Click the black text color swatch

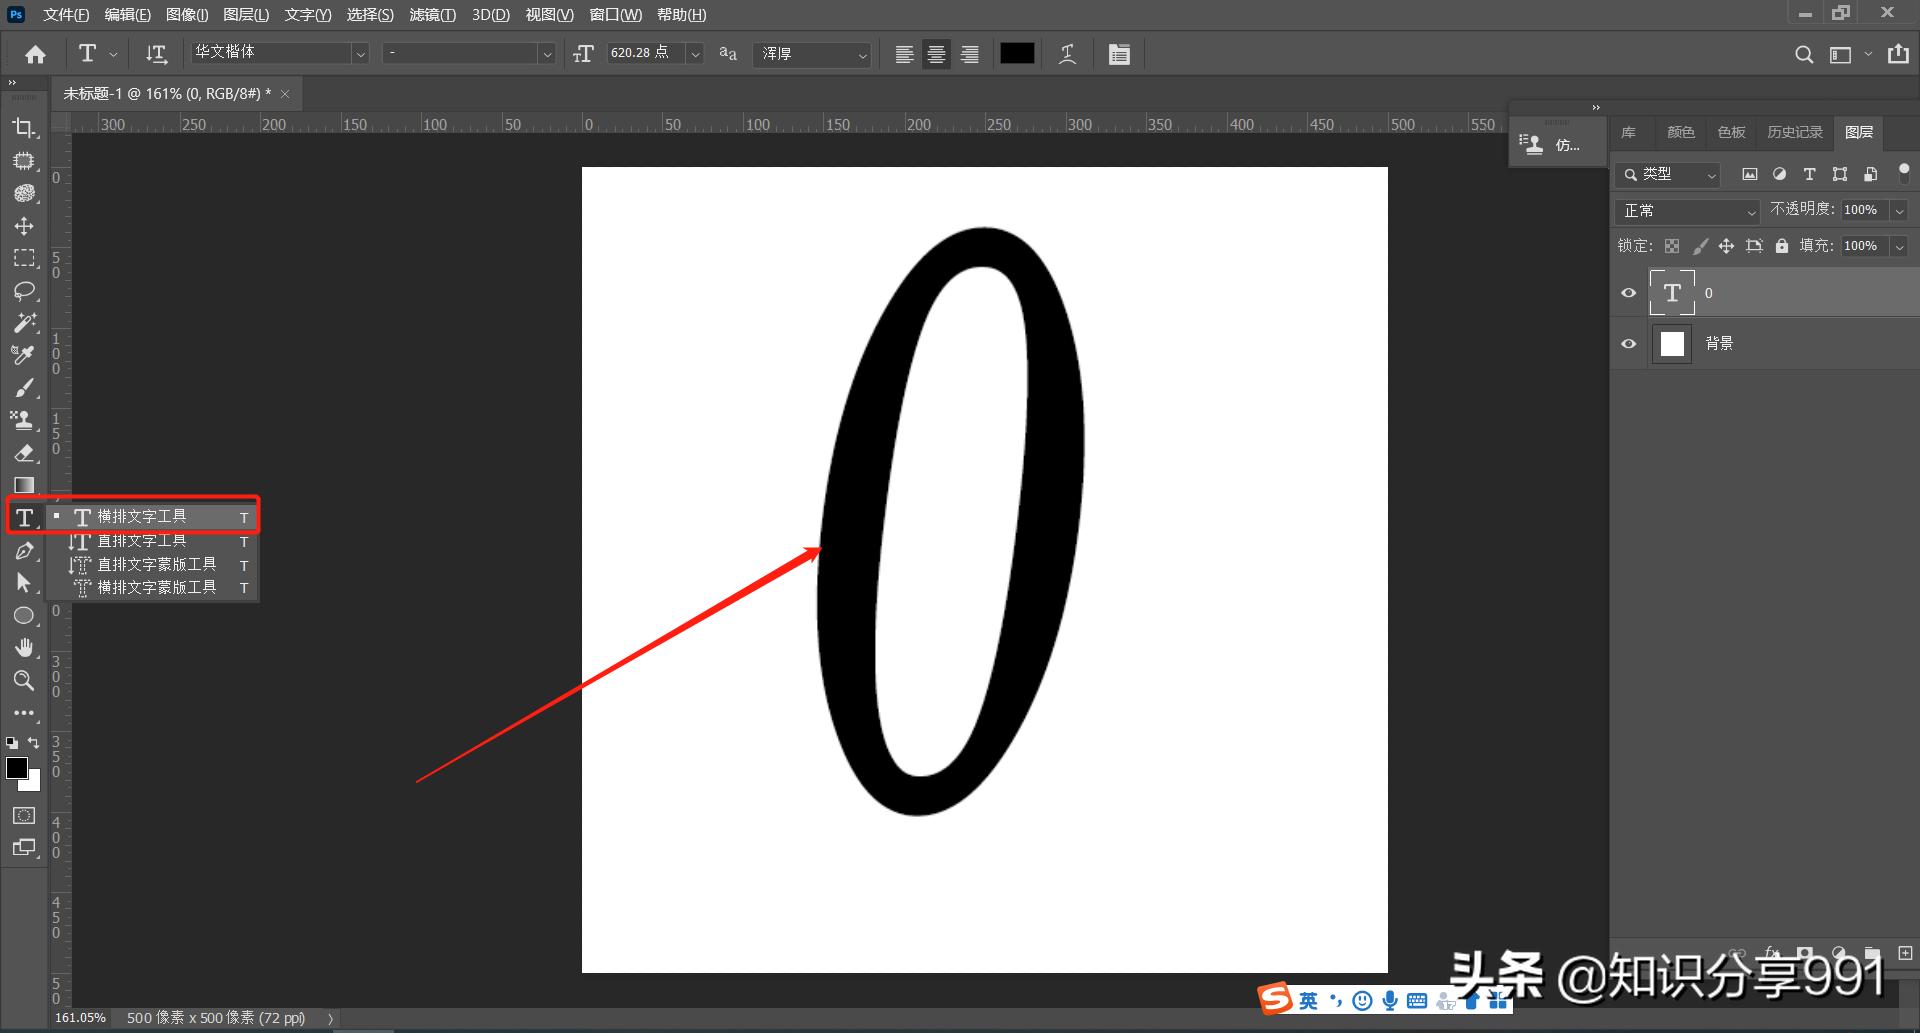(1017, 53)
